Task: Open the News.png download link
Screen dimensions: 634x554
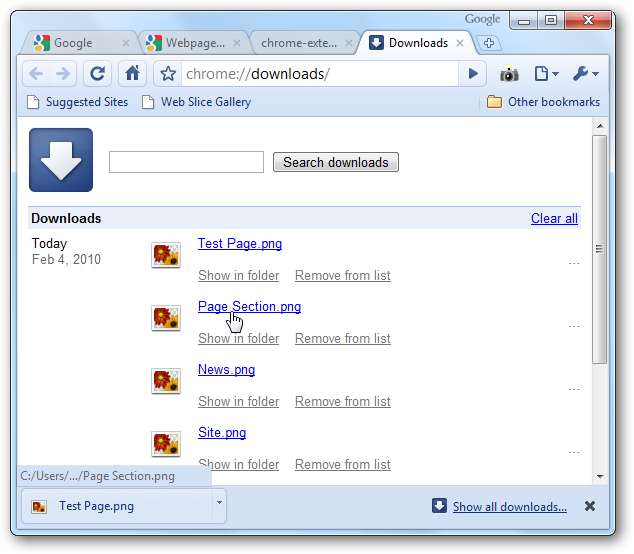Action: click(226, 370)
